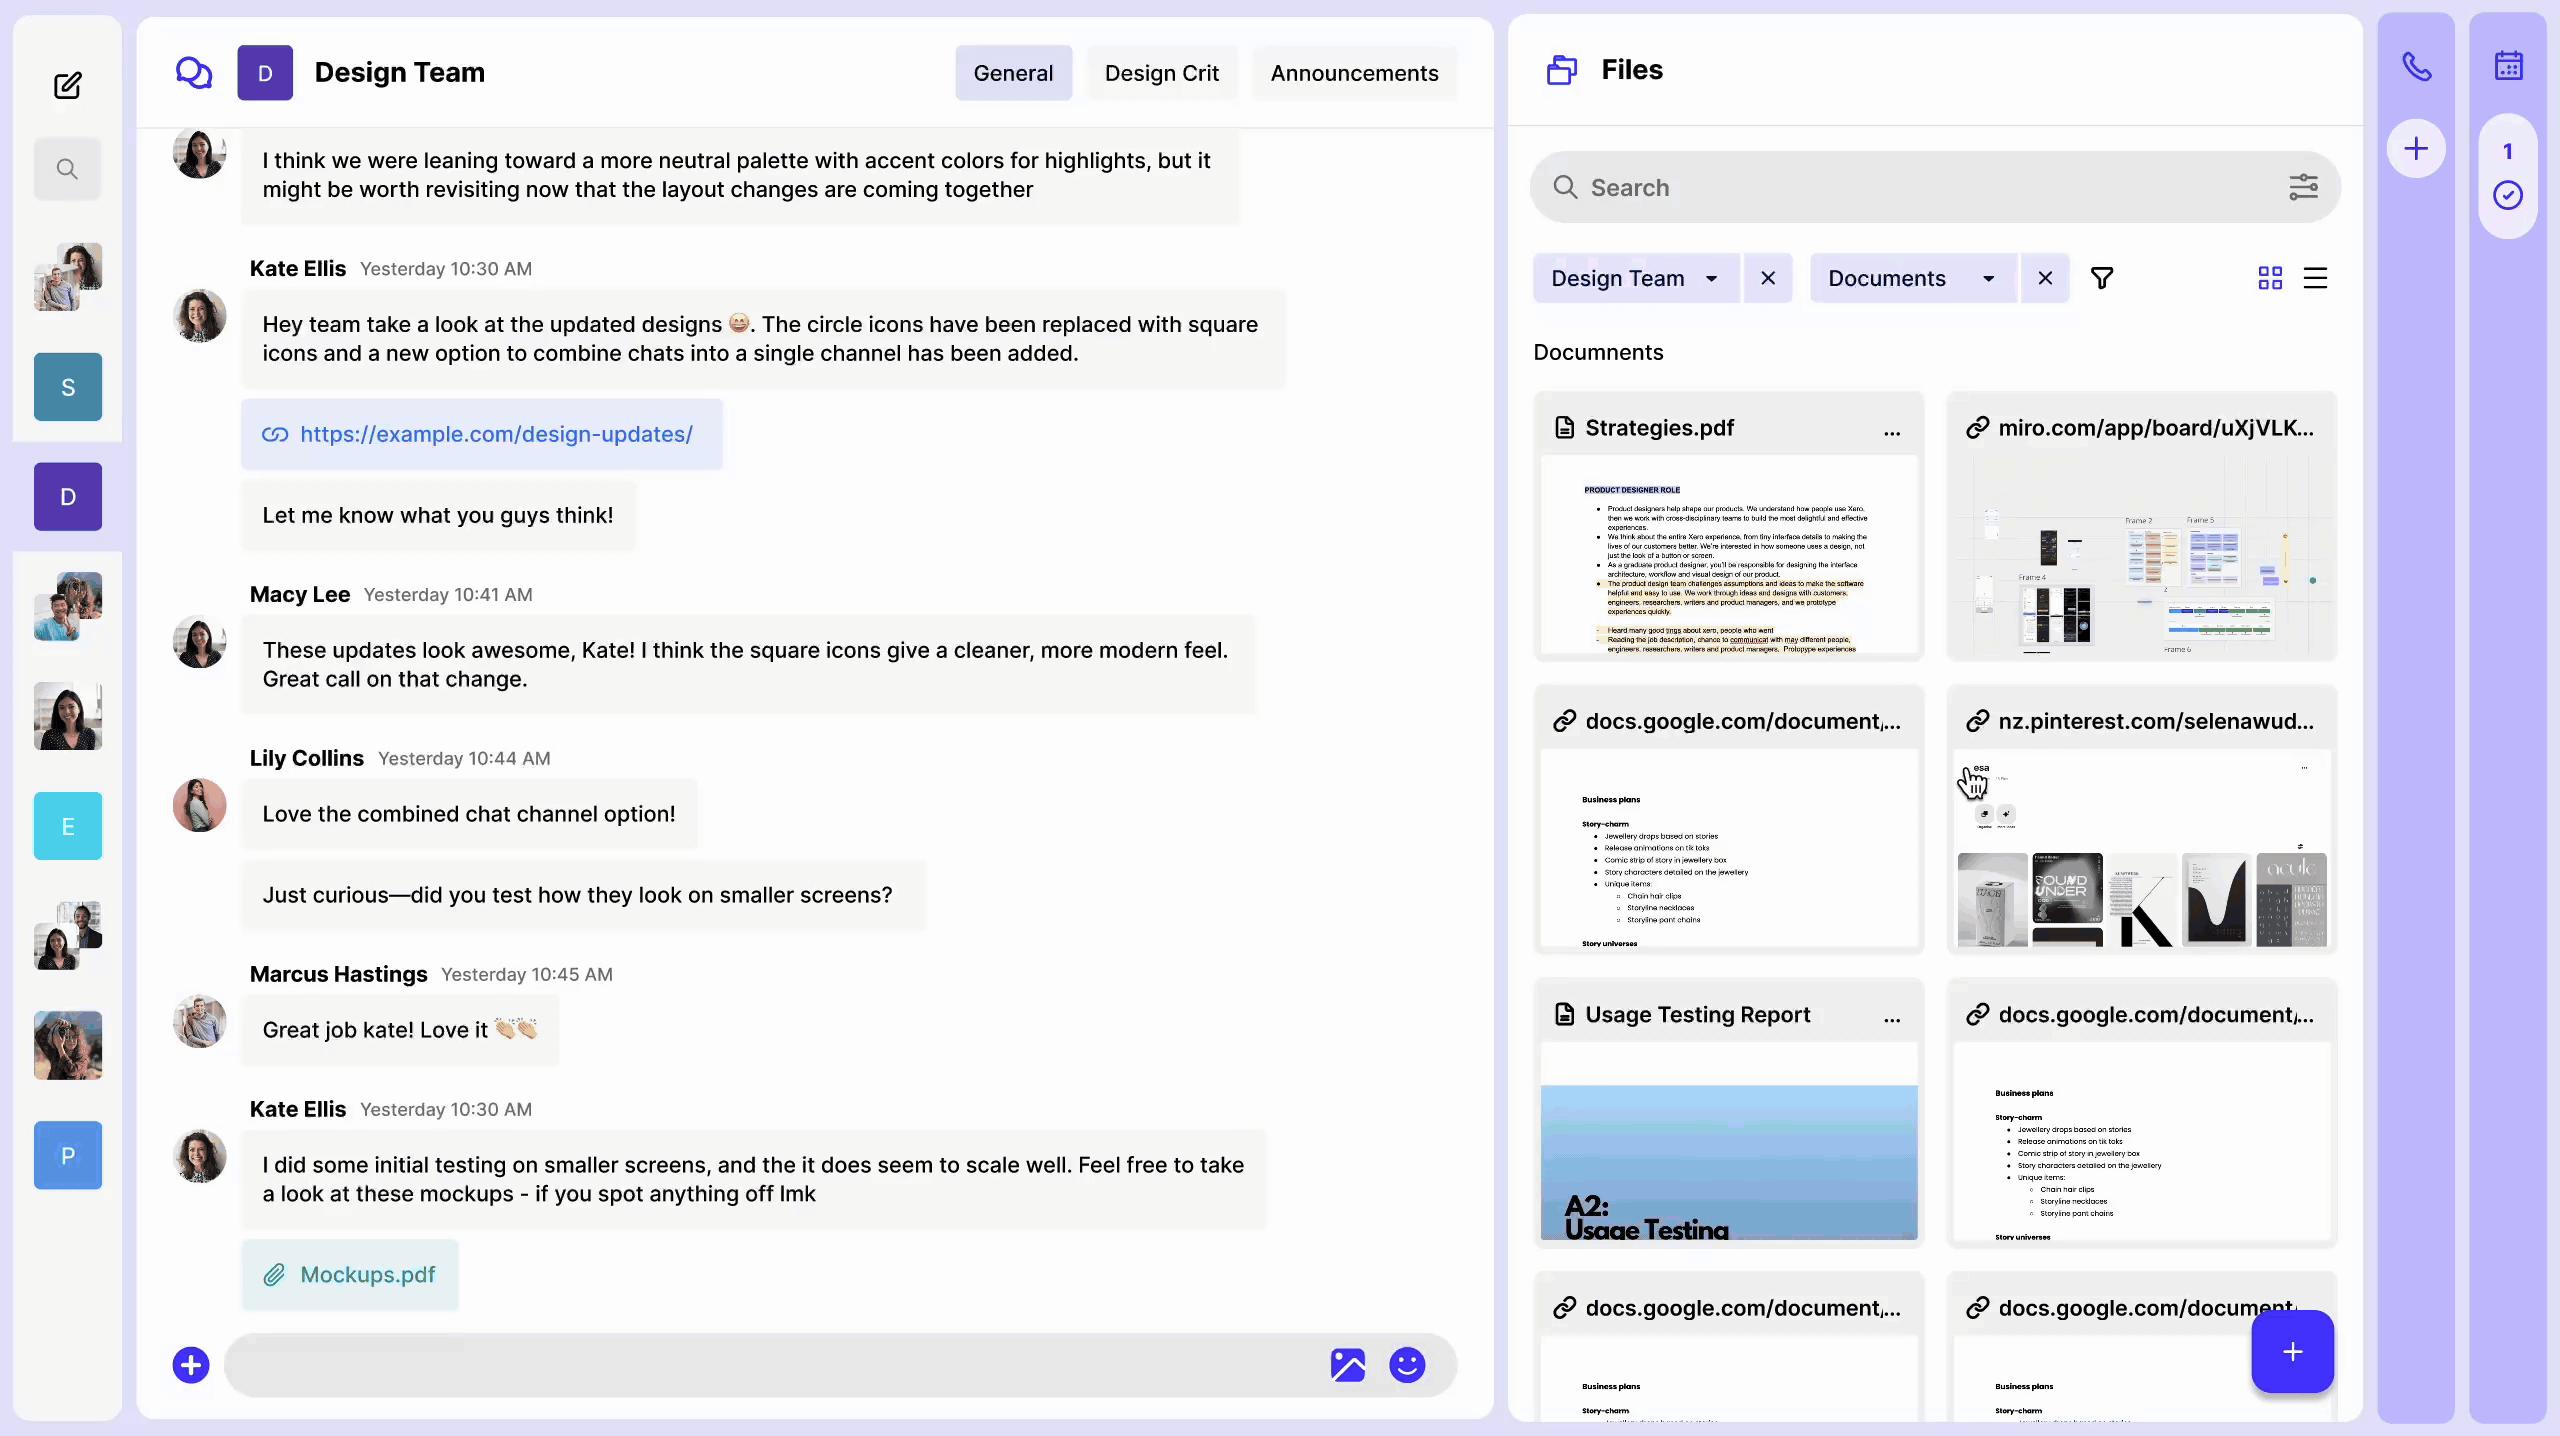Click into the Files search field

(1935, 187)
